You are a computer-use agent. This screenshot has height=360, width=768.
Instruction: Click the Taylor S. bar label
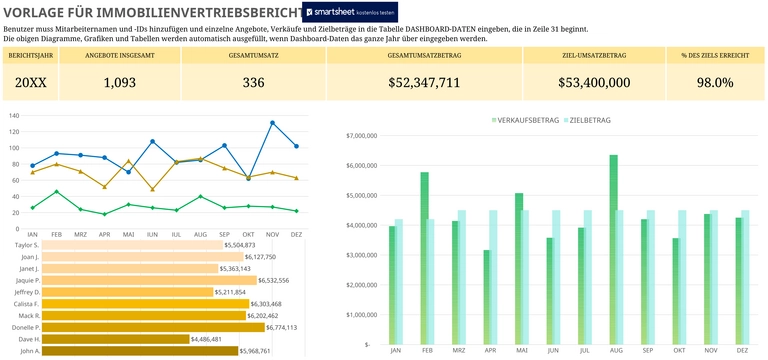pos(27,245)
